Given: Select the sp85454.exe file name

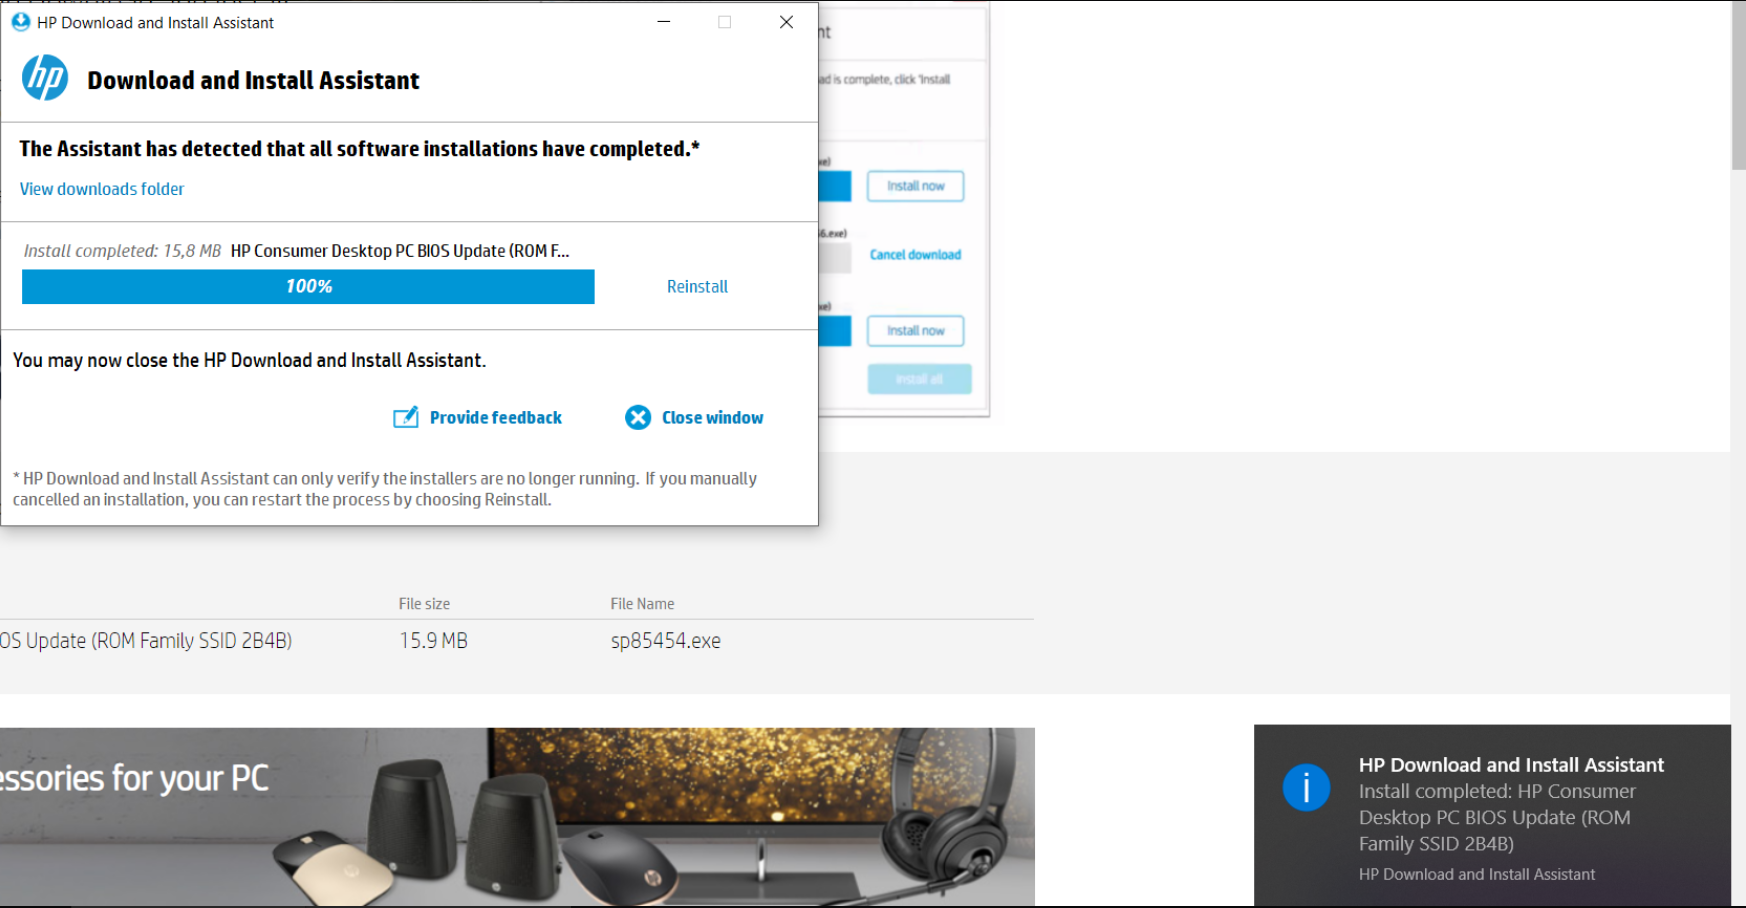Looking at the screenshot, I should click(x=666, y=640).
